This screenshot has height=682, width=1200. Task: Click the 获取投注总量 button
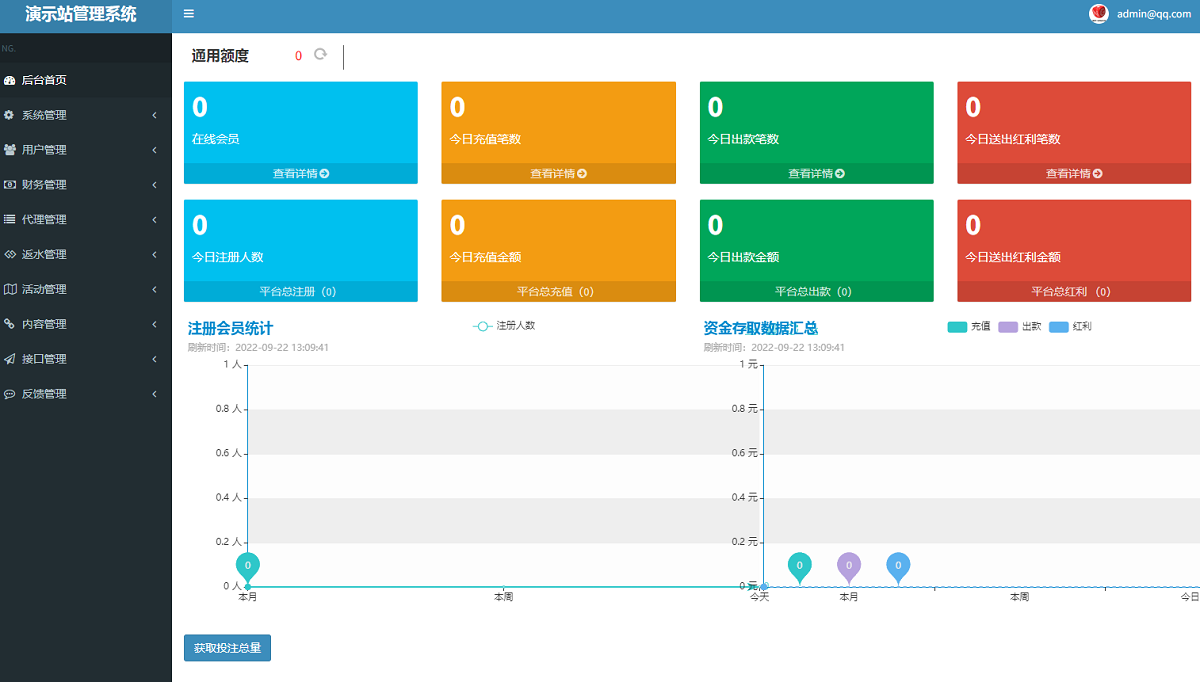coord(227,648)
